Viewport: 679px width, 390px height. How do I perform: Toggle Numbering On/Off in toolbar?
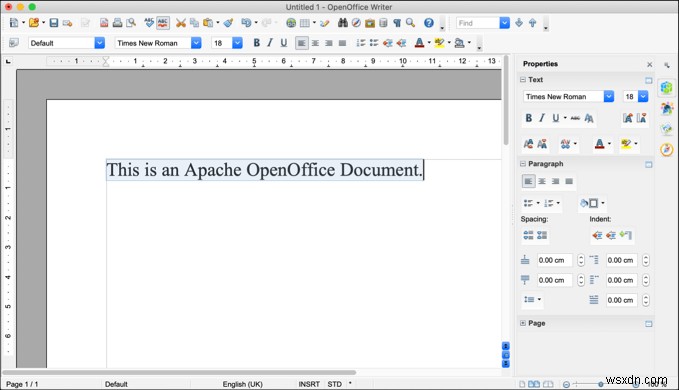pyautogui.click(x=361, y=42)
